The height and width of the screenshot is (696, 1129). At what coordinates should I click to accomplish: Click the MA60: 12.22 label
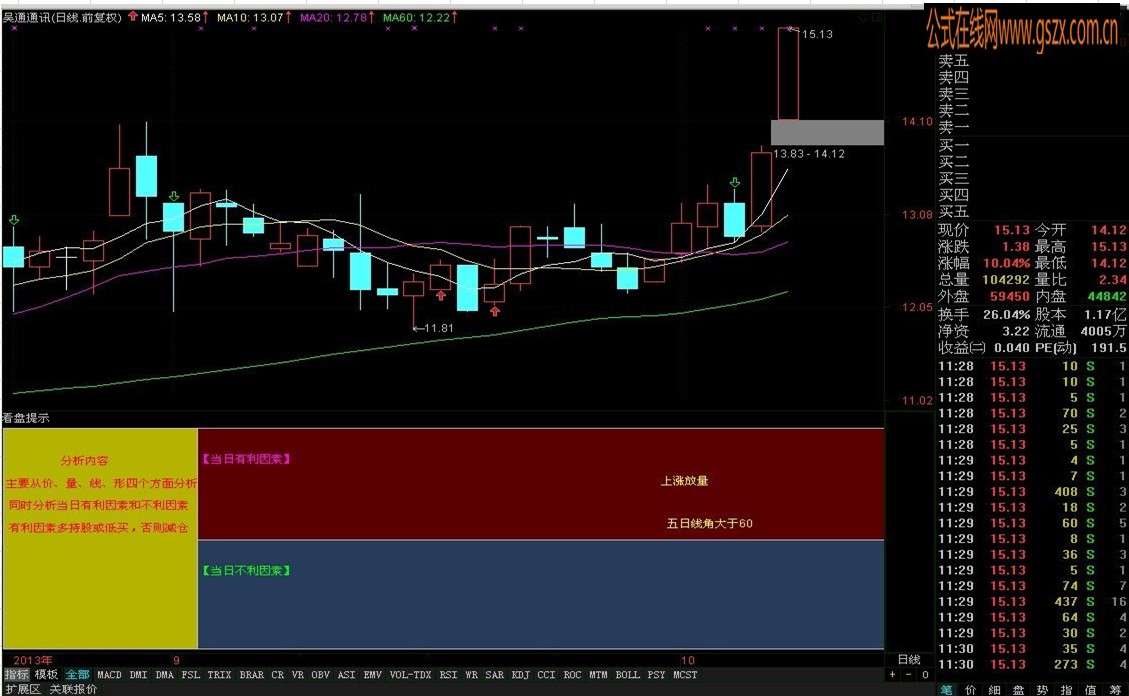[x=416, y=17]
